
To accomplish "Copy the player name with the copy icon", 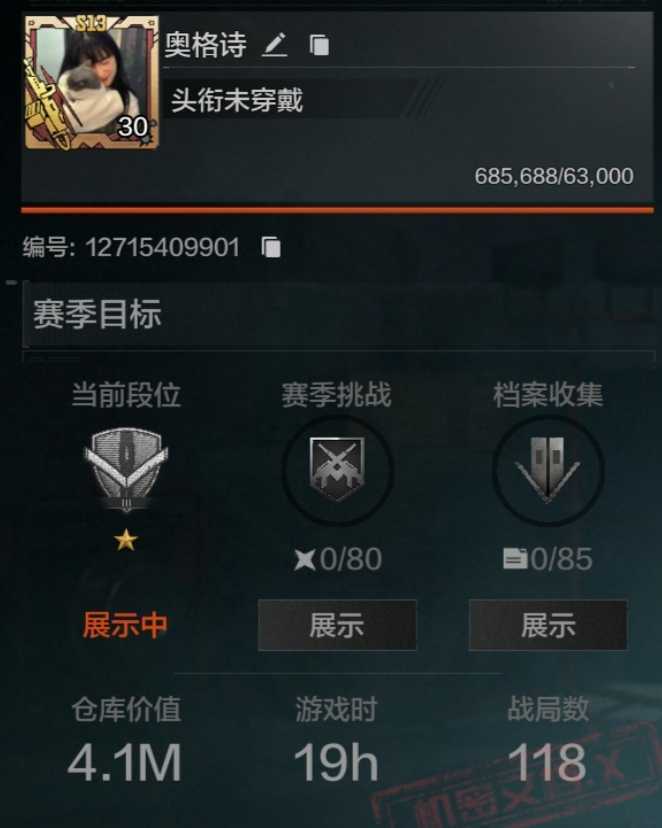I will point(319,45).
